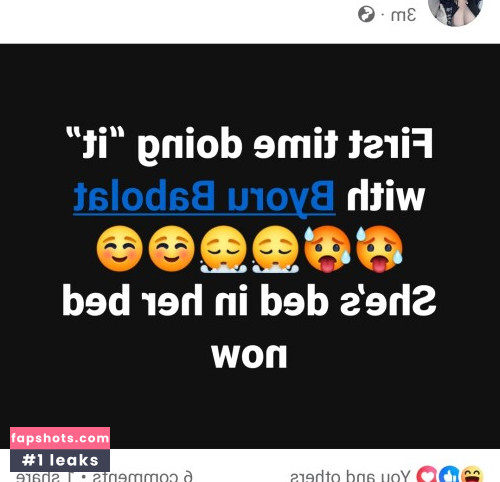Click the word "now" in the post
Image resolution: width=500 pixels, height=482 pixels.
pos(249,356)
